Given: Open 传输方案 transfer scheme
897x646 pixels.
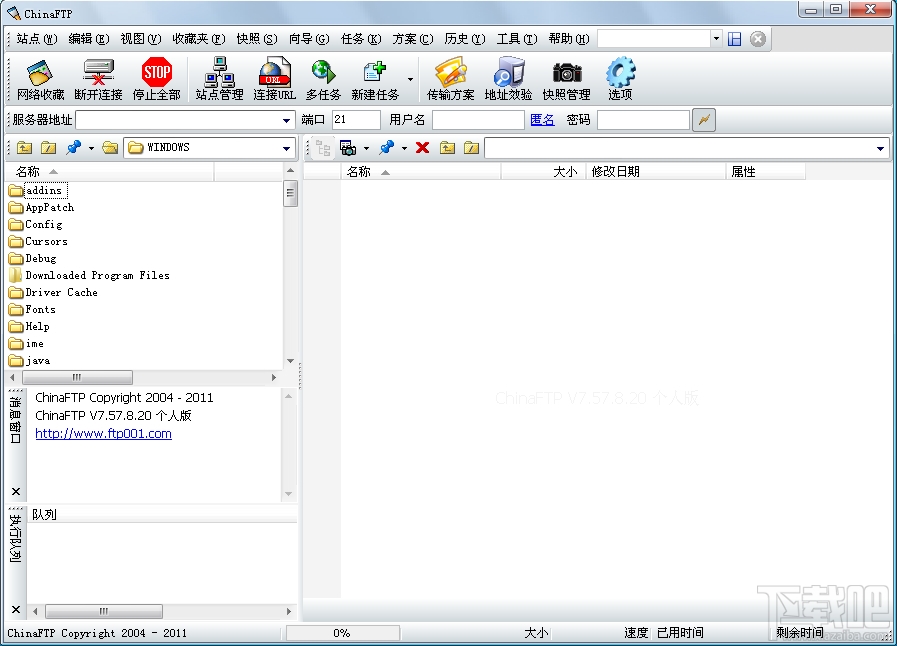Looking at the screenshot, I should tap(451, 80).
